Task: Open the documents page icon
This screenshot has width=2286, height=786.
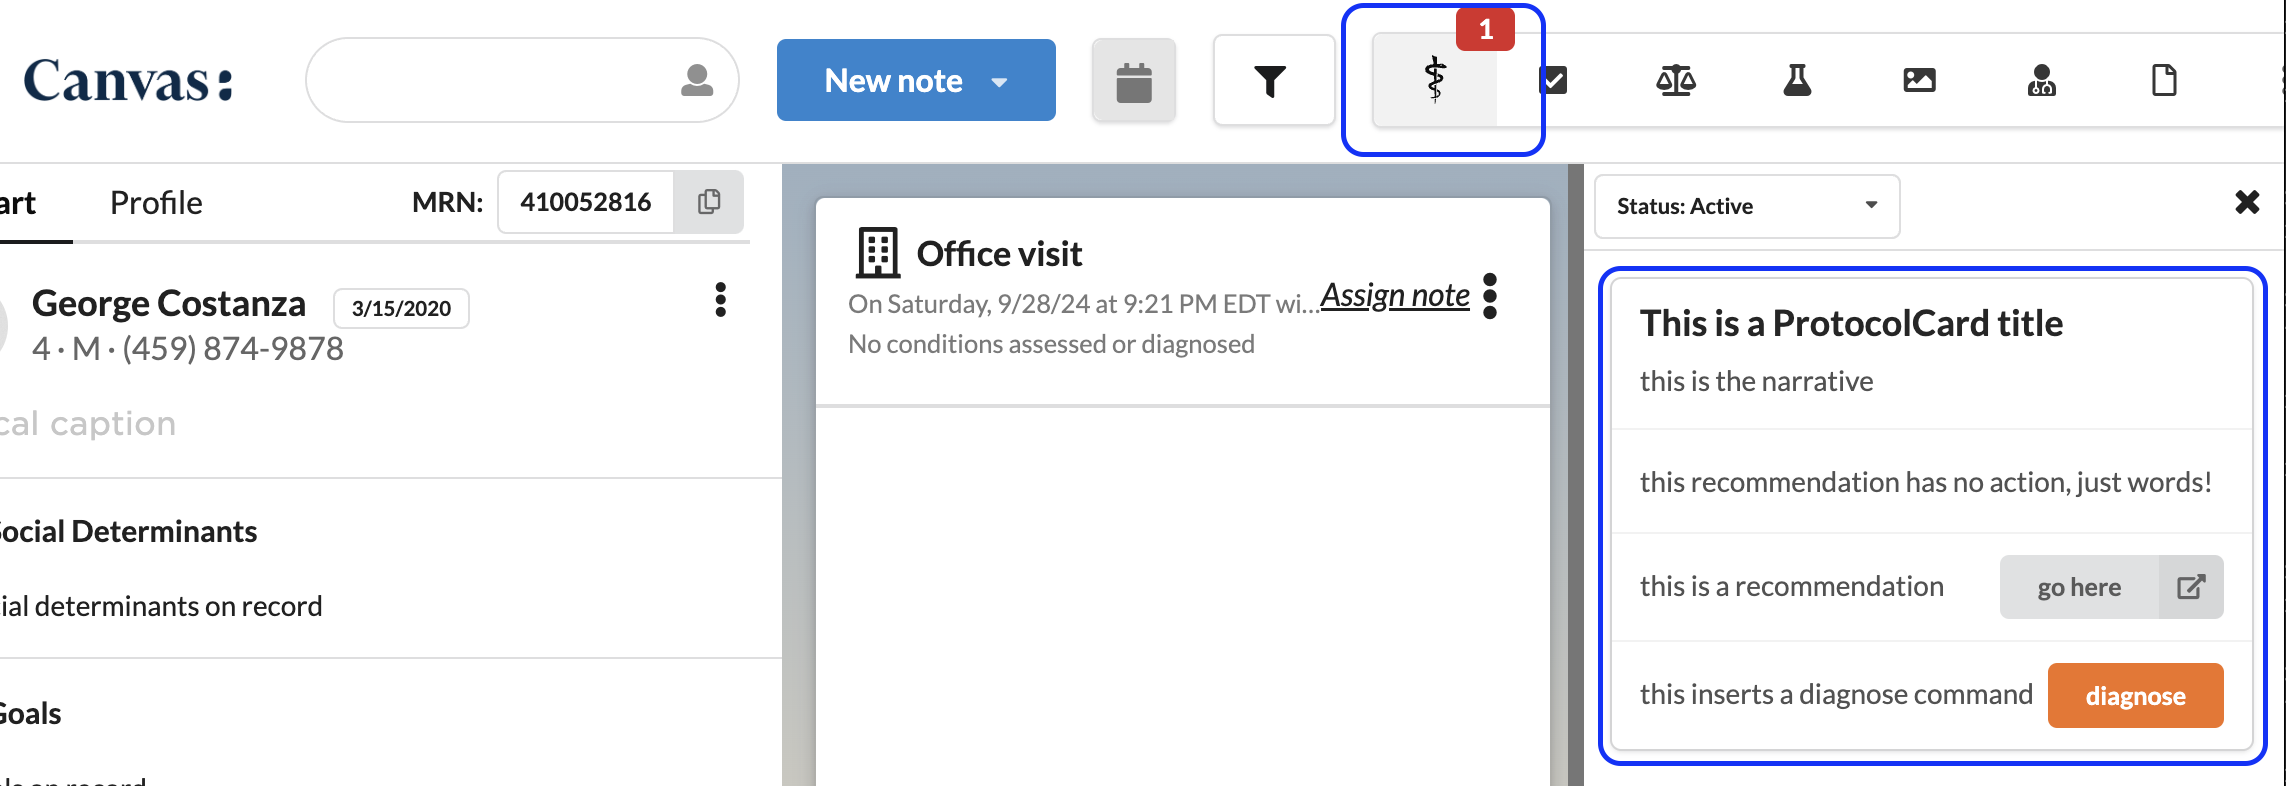Action: click(x=2164, y=80)
